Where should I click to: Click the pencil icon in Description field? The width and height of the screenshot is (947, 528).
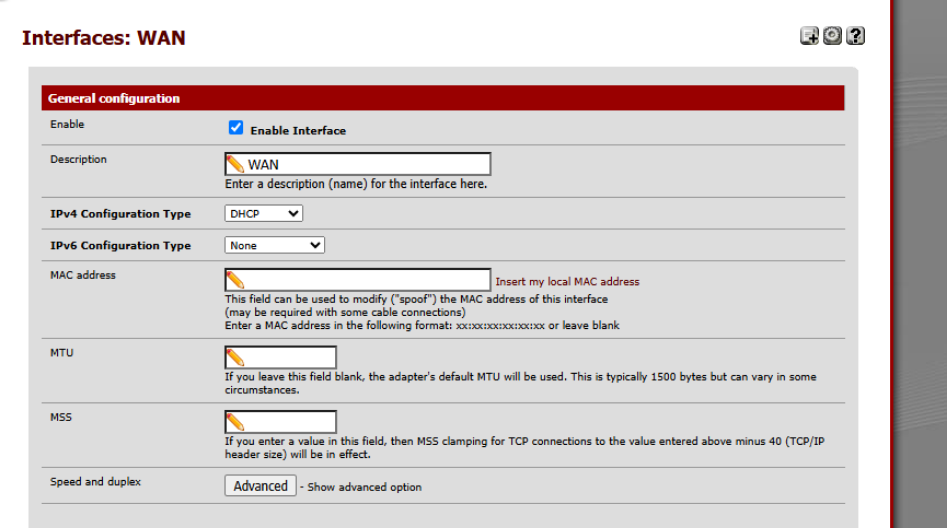coord(235,164)
